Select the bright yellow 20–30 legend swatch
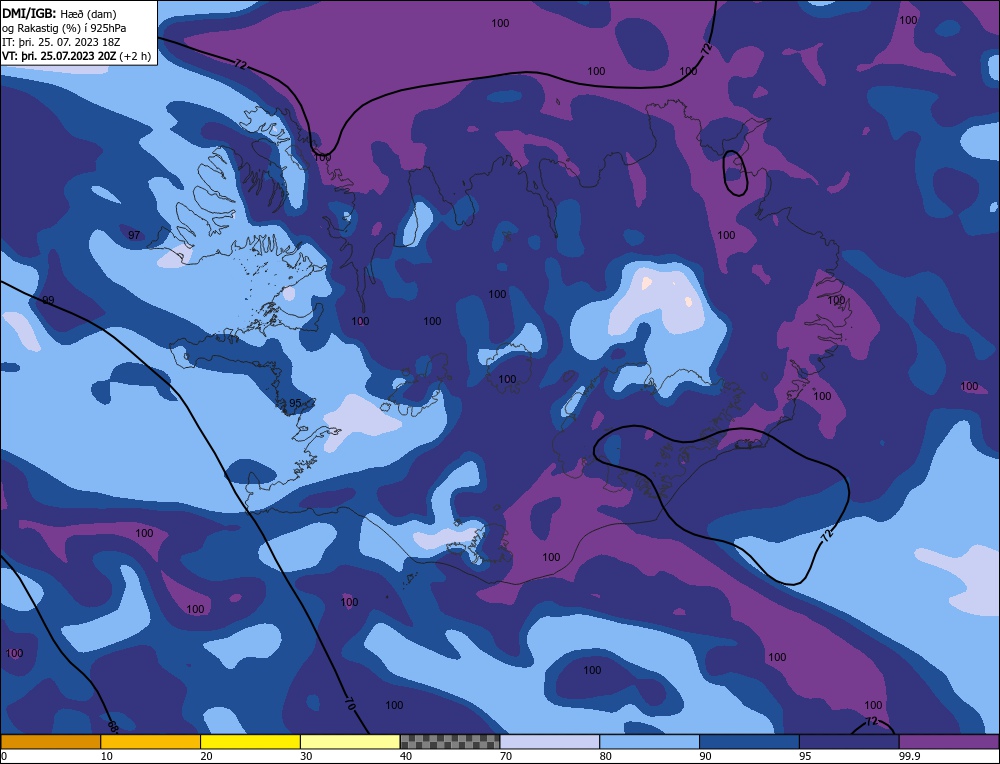This screenshot has height=764, width=1000. coord(251,742)
